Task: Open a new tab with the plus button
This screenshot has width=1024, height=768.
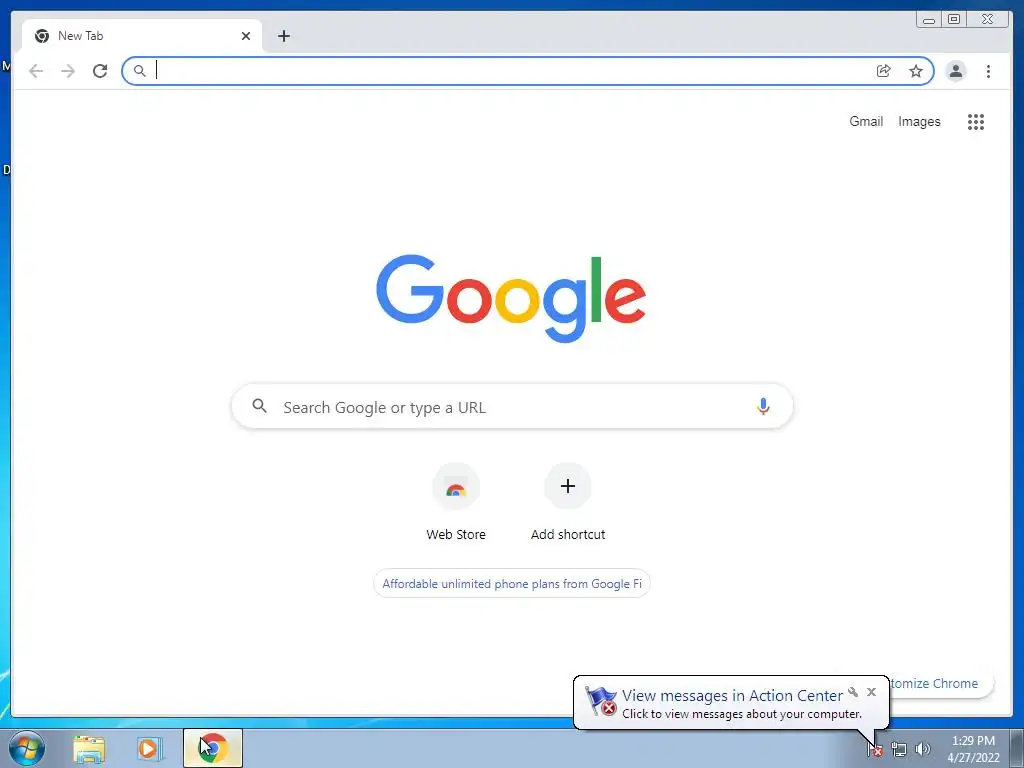Action: click(x=283, y=36)
